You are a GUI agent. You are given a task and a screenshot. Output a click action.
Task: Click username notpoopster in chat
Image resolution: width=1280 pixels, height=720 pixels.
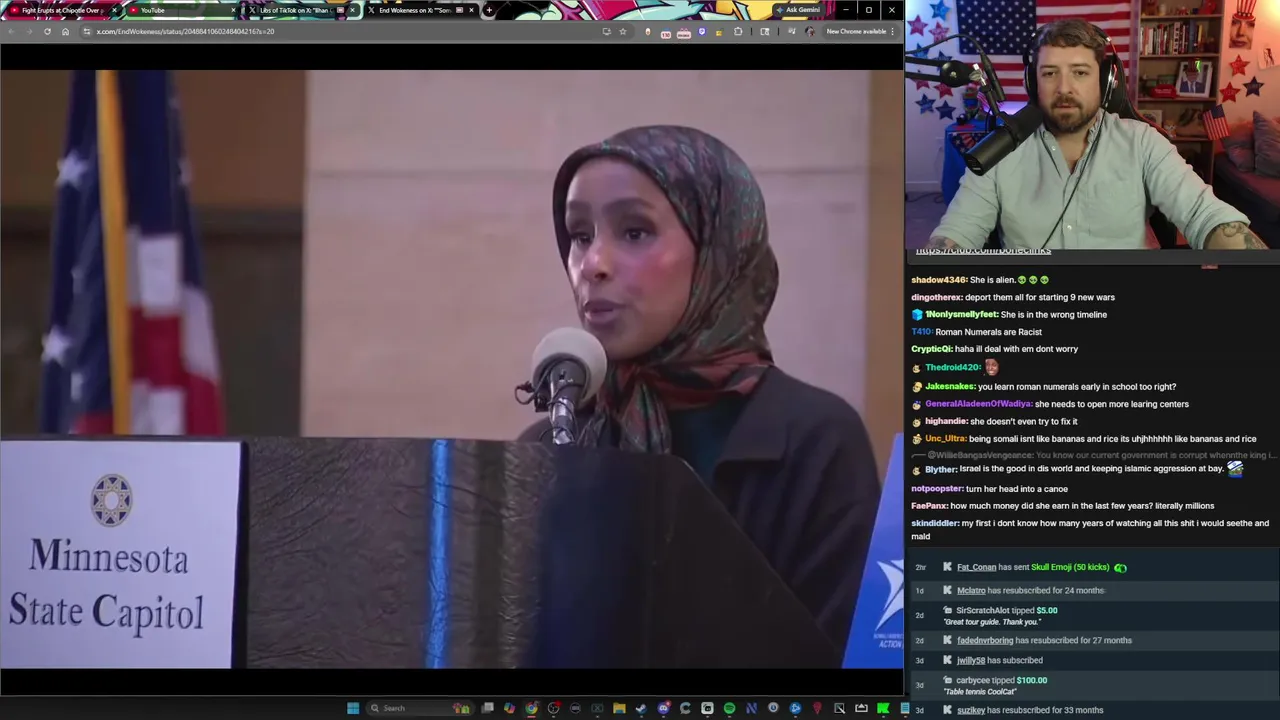click(937, 489)
